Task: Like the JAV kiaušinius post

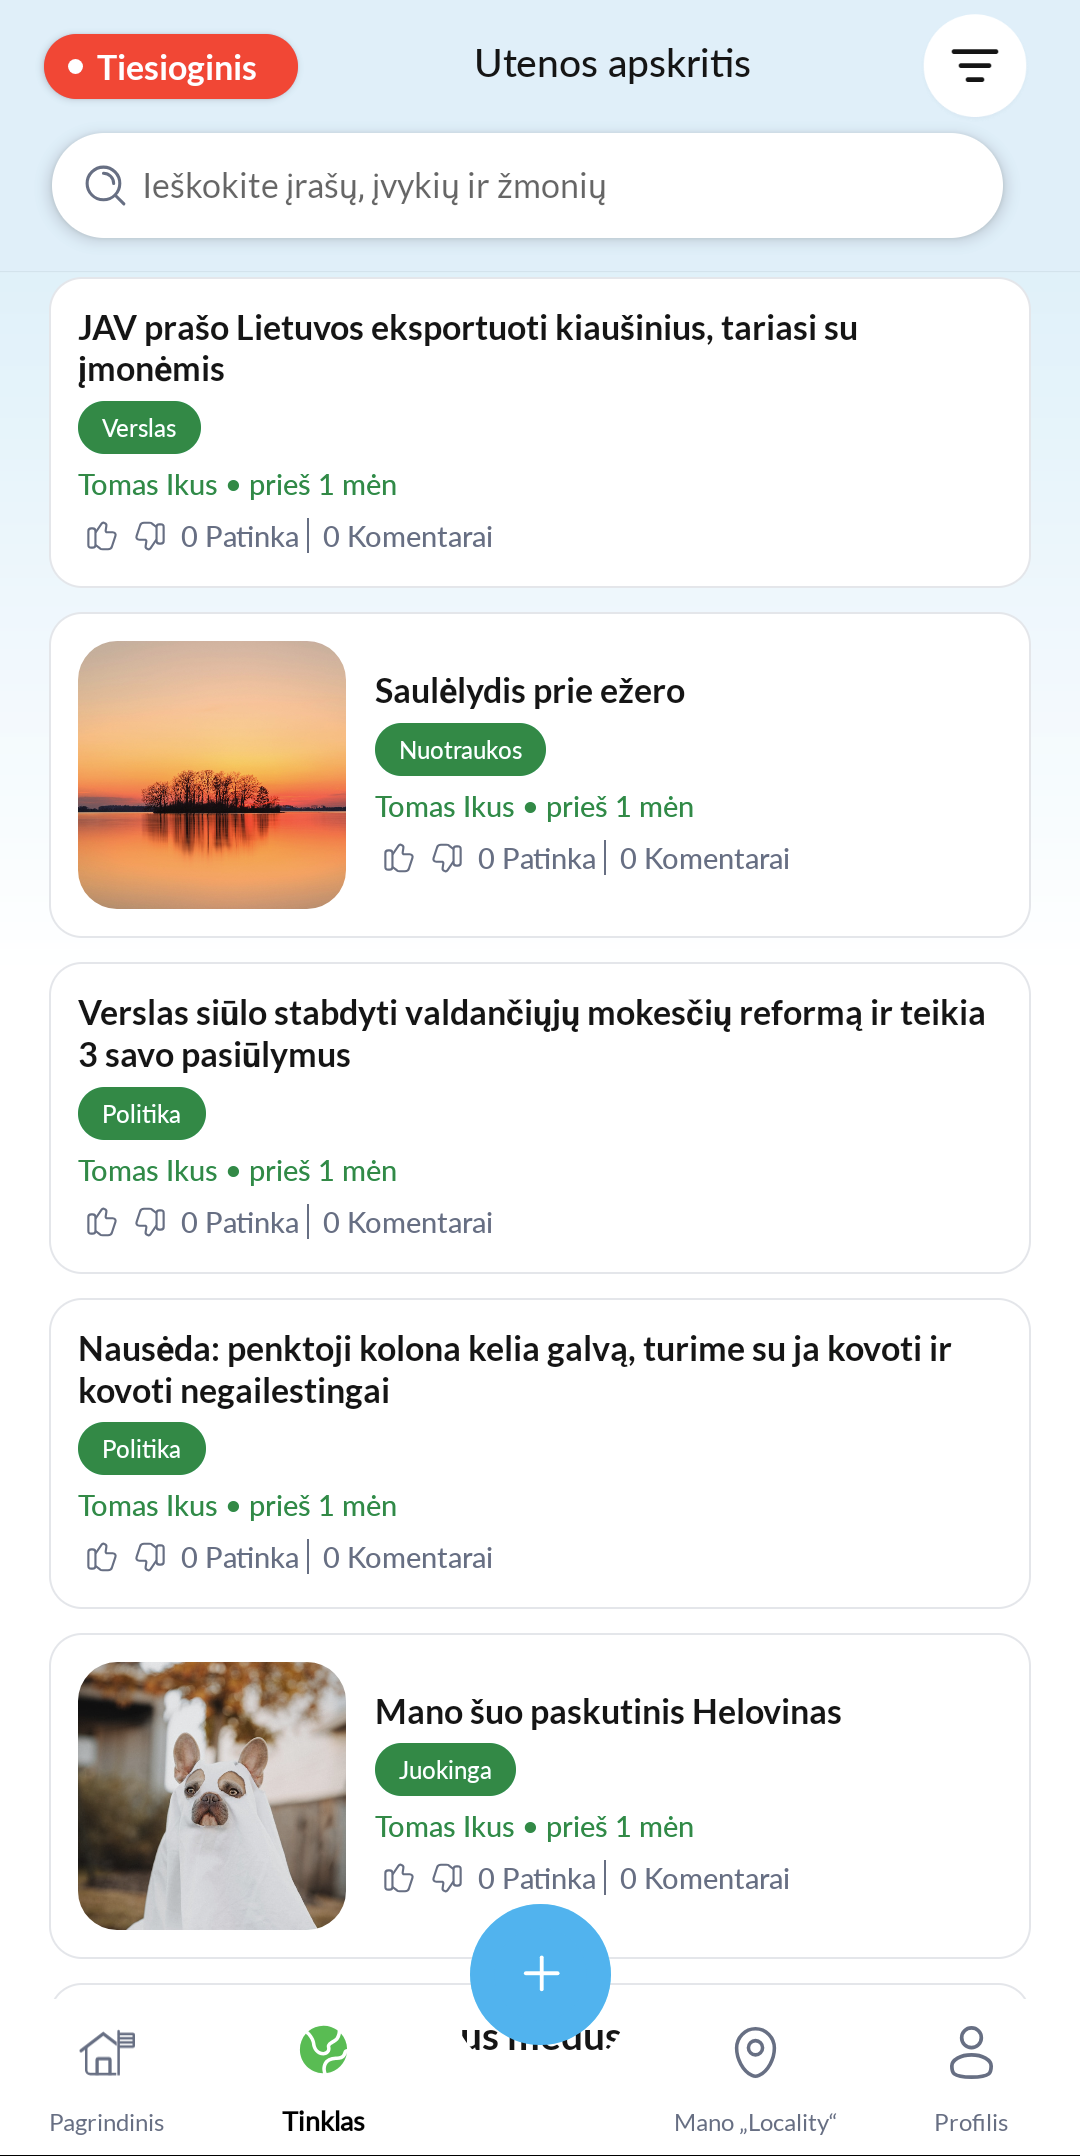Action: 101,537
